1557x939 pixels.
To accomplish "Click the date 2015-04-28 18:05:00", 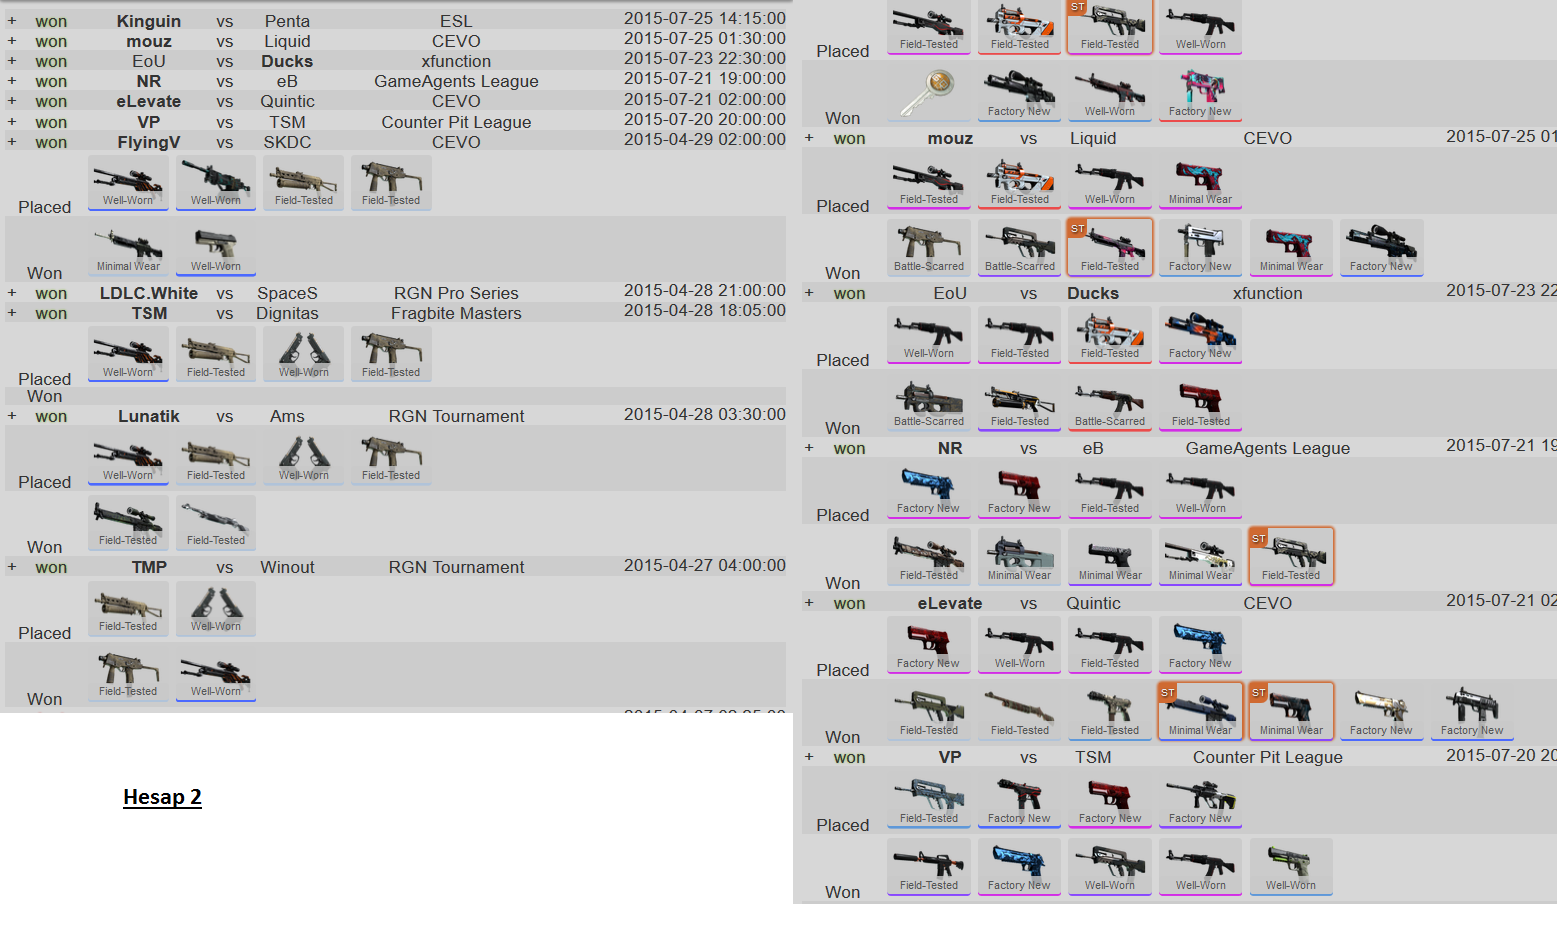I will pos(705,310).
